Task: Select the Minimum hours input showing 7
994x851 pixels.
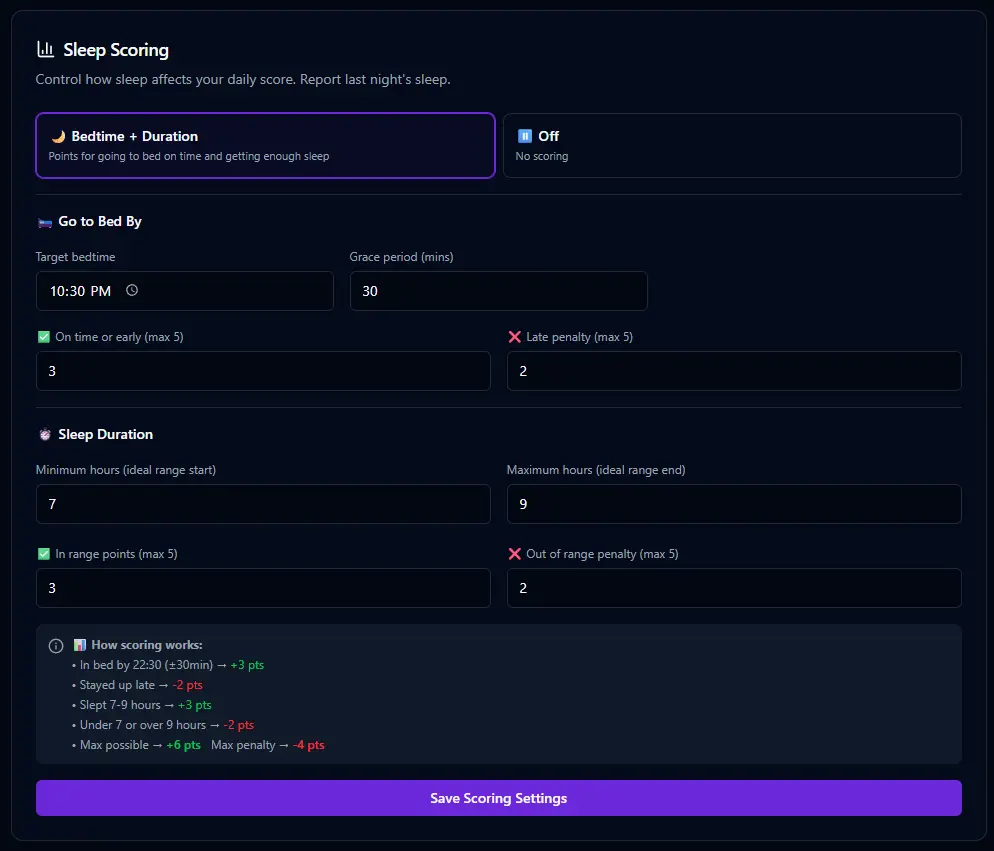Action: pos(263,504)
